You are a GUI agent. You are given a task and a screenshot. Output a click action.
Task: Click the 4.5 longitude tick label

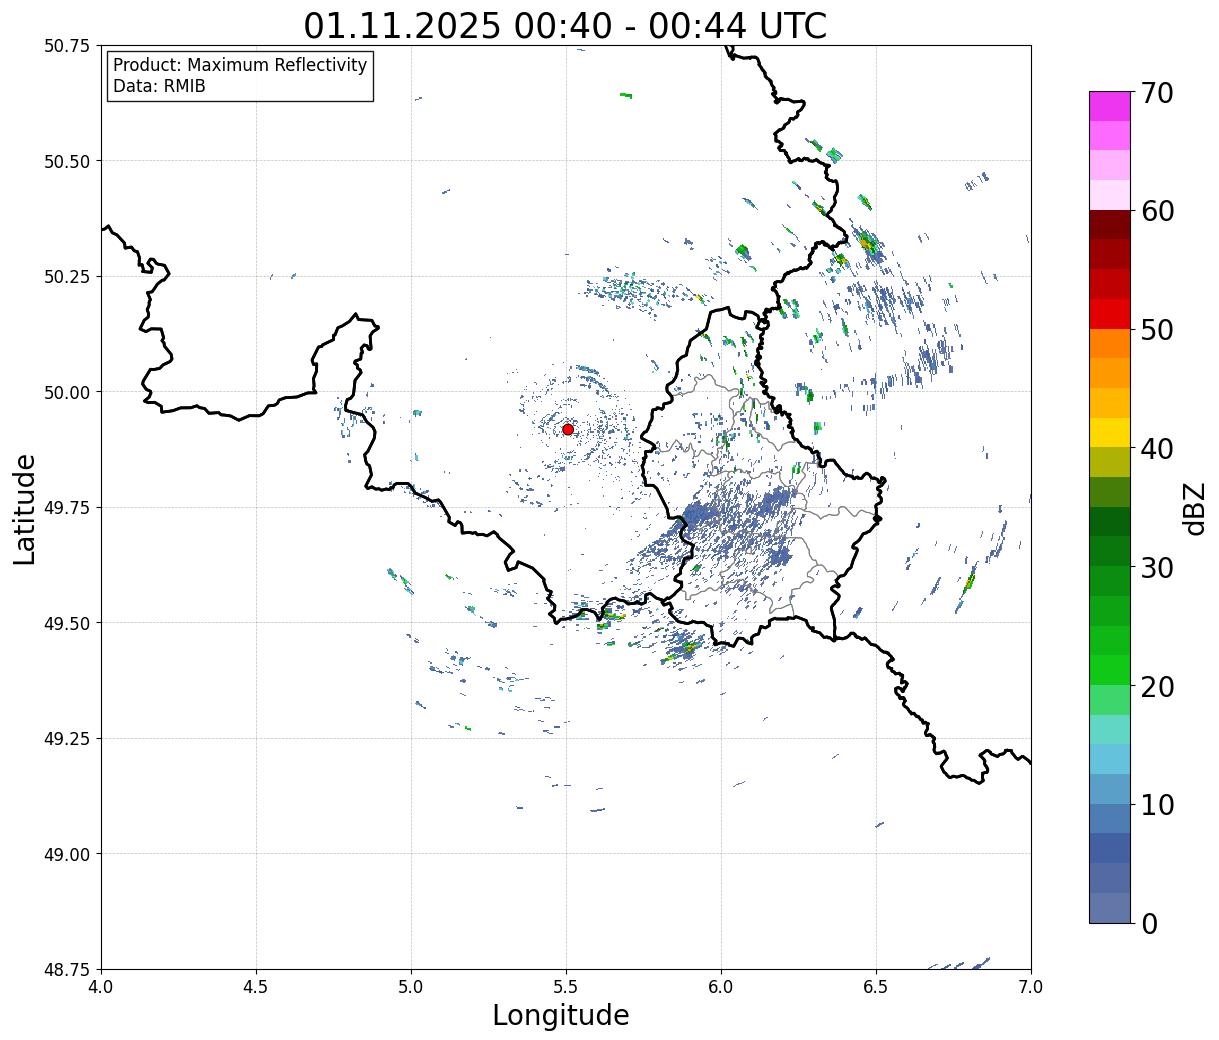256,986
